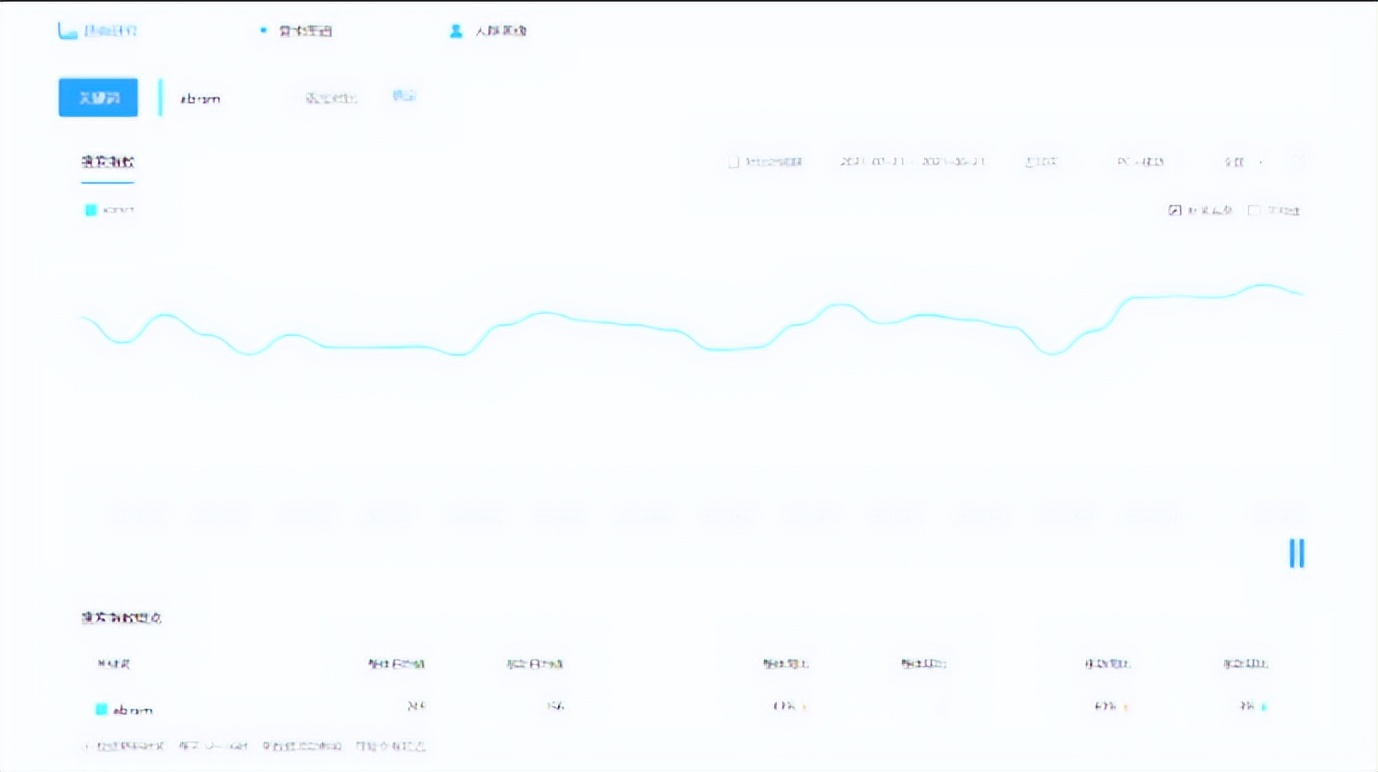The height and width of the screenshot is (772, 1378).
Task: Click the blue double-bar handle below the chart
Action: click(1297, 553)
